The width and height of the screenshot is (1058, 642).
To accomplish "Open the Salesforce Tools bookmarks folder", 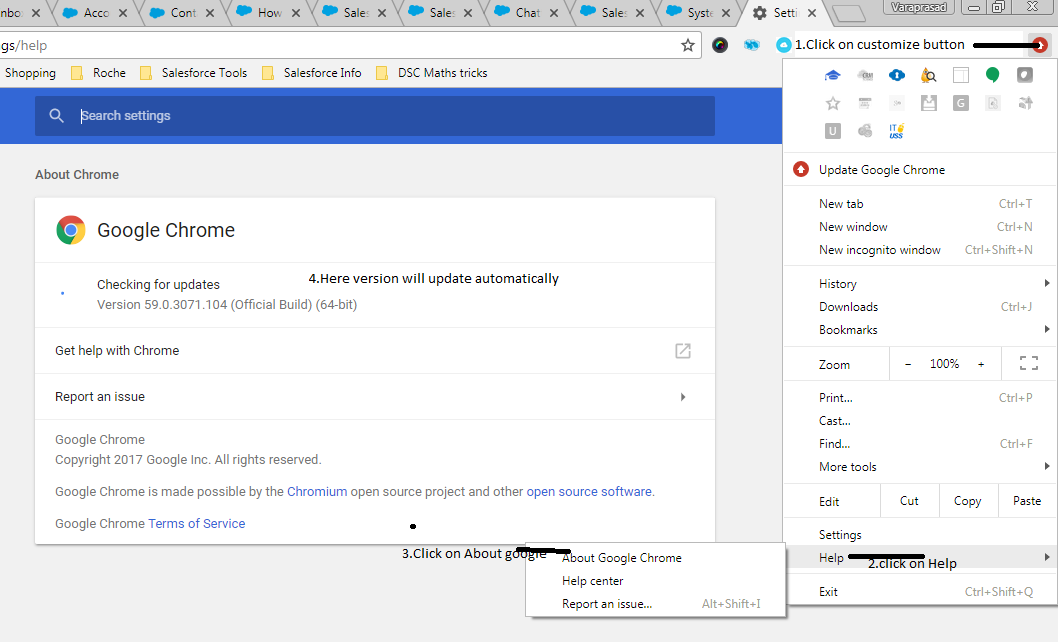I will (x=194, y=73).
